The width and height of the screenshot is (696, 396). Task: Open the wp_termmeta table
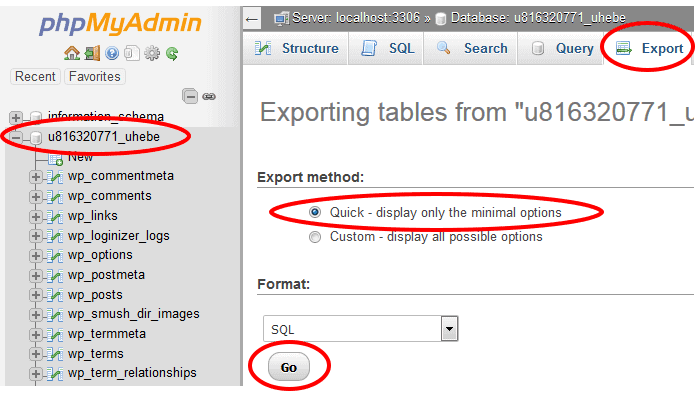107,334
